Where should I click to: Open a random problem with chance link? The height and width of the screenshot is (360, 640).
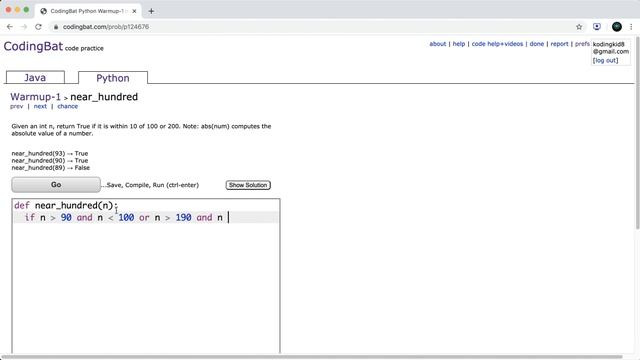tap(67, 106)
